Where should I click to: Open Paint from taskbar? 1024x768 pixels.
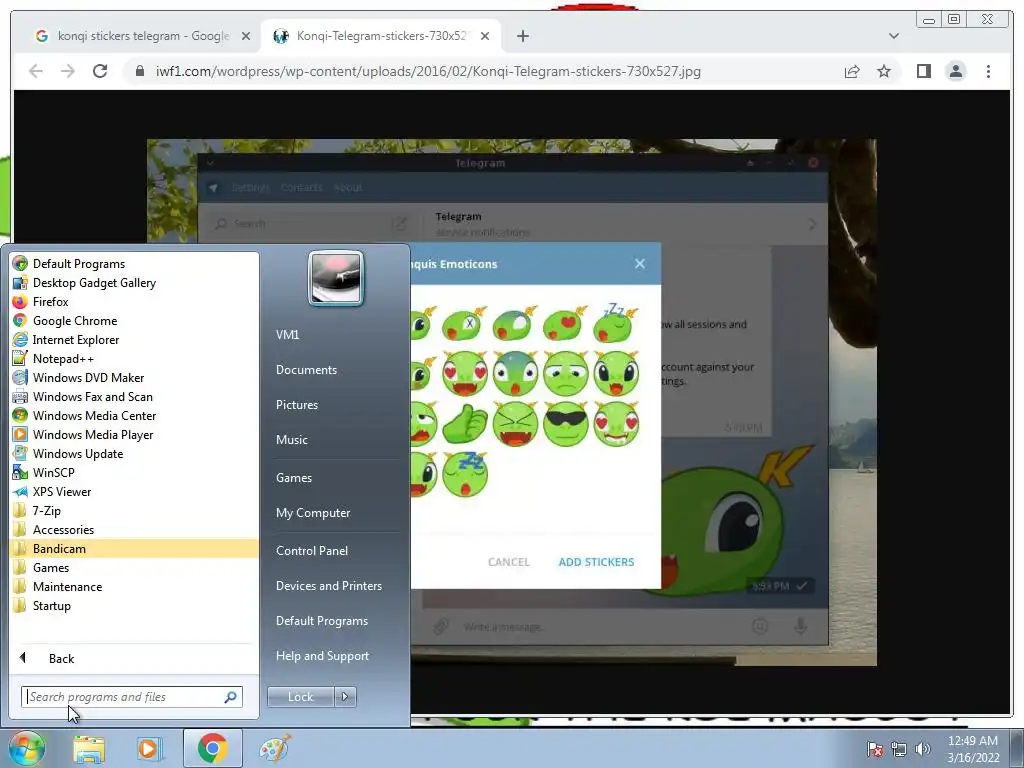275,749
